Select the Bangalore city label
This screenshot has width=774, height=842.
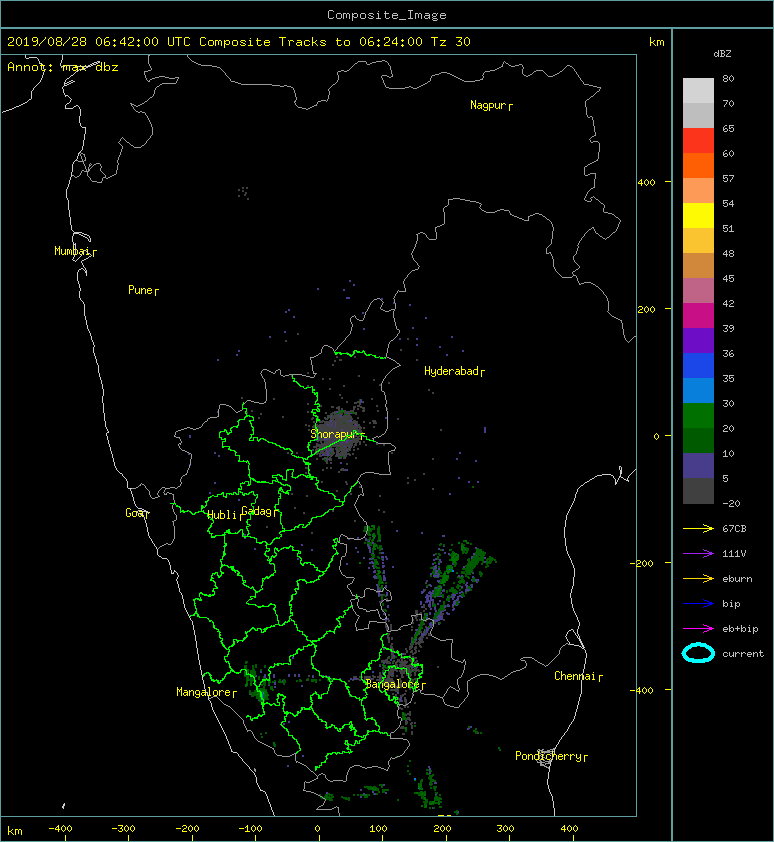click(x=395, y=684)
